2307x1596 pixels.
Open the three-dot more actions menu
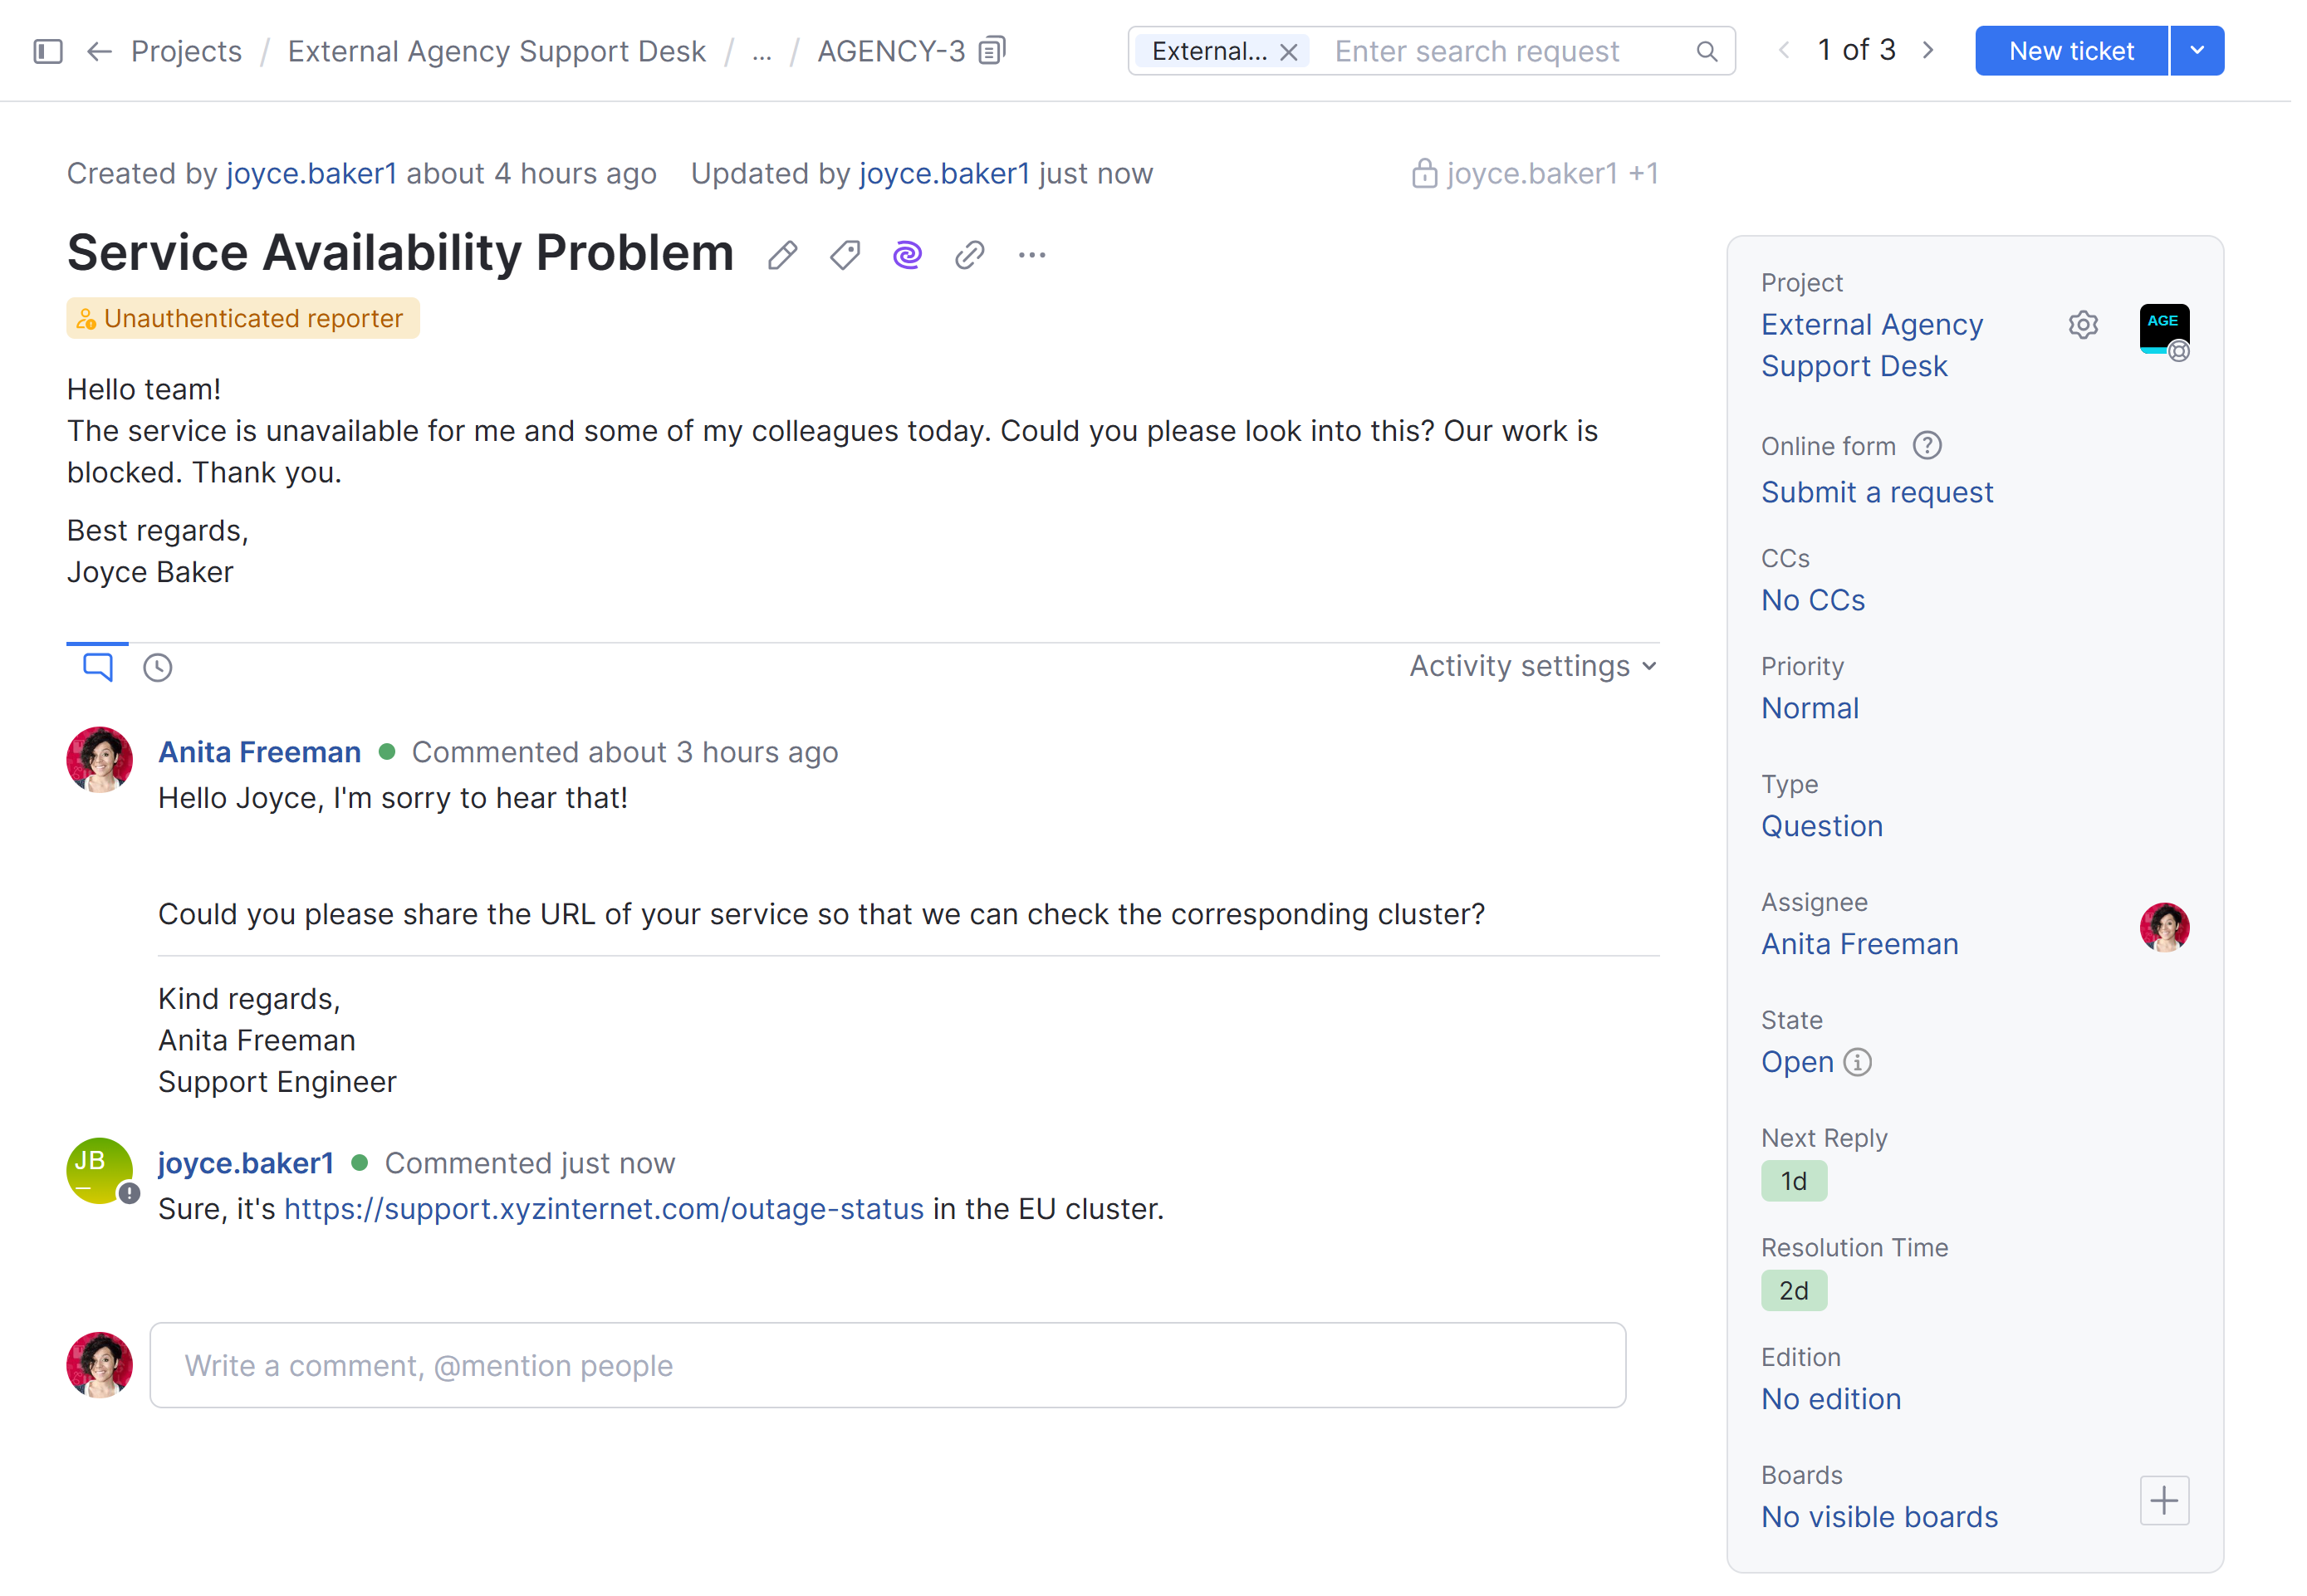pyautogui.click(x=1032, y=255)
